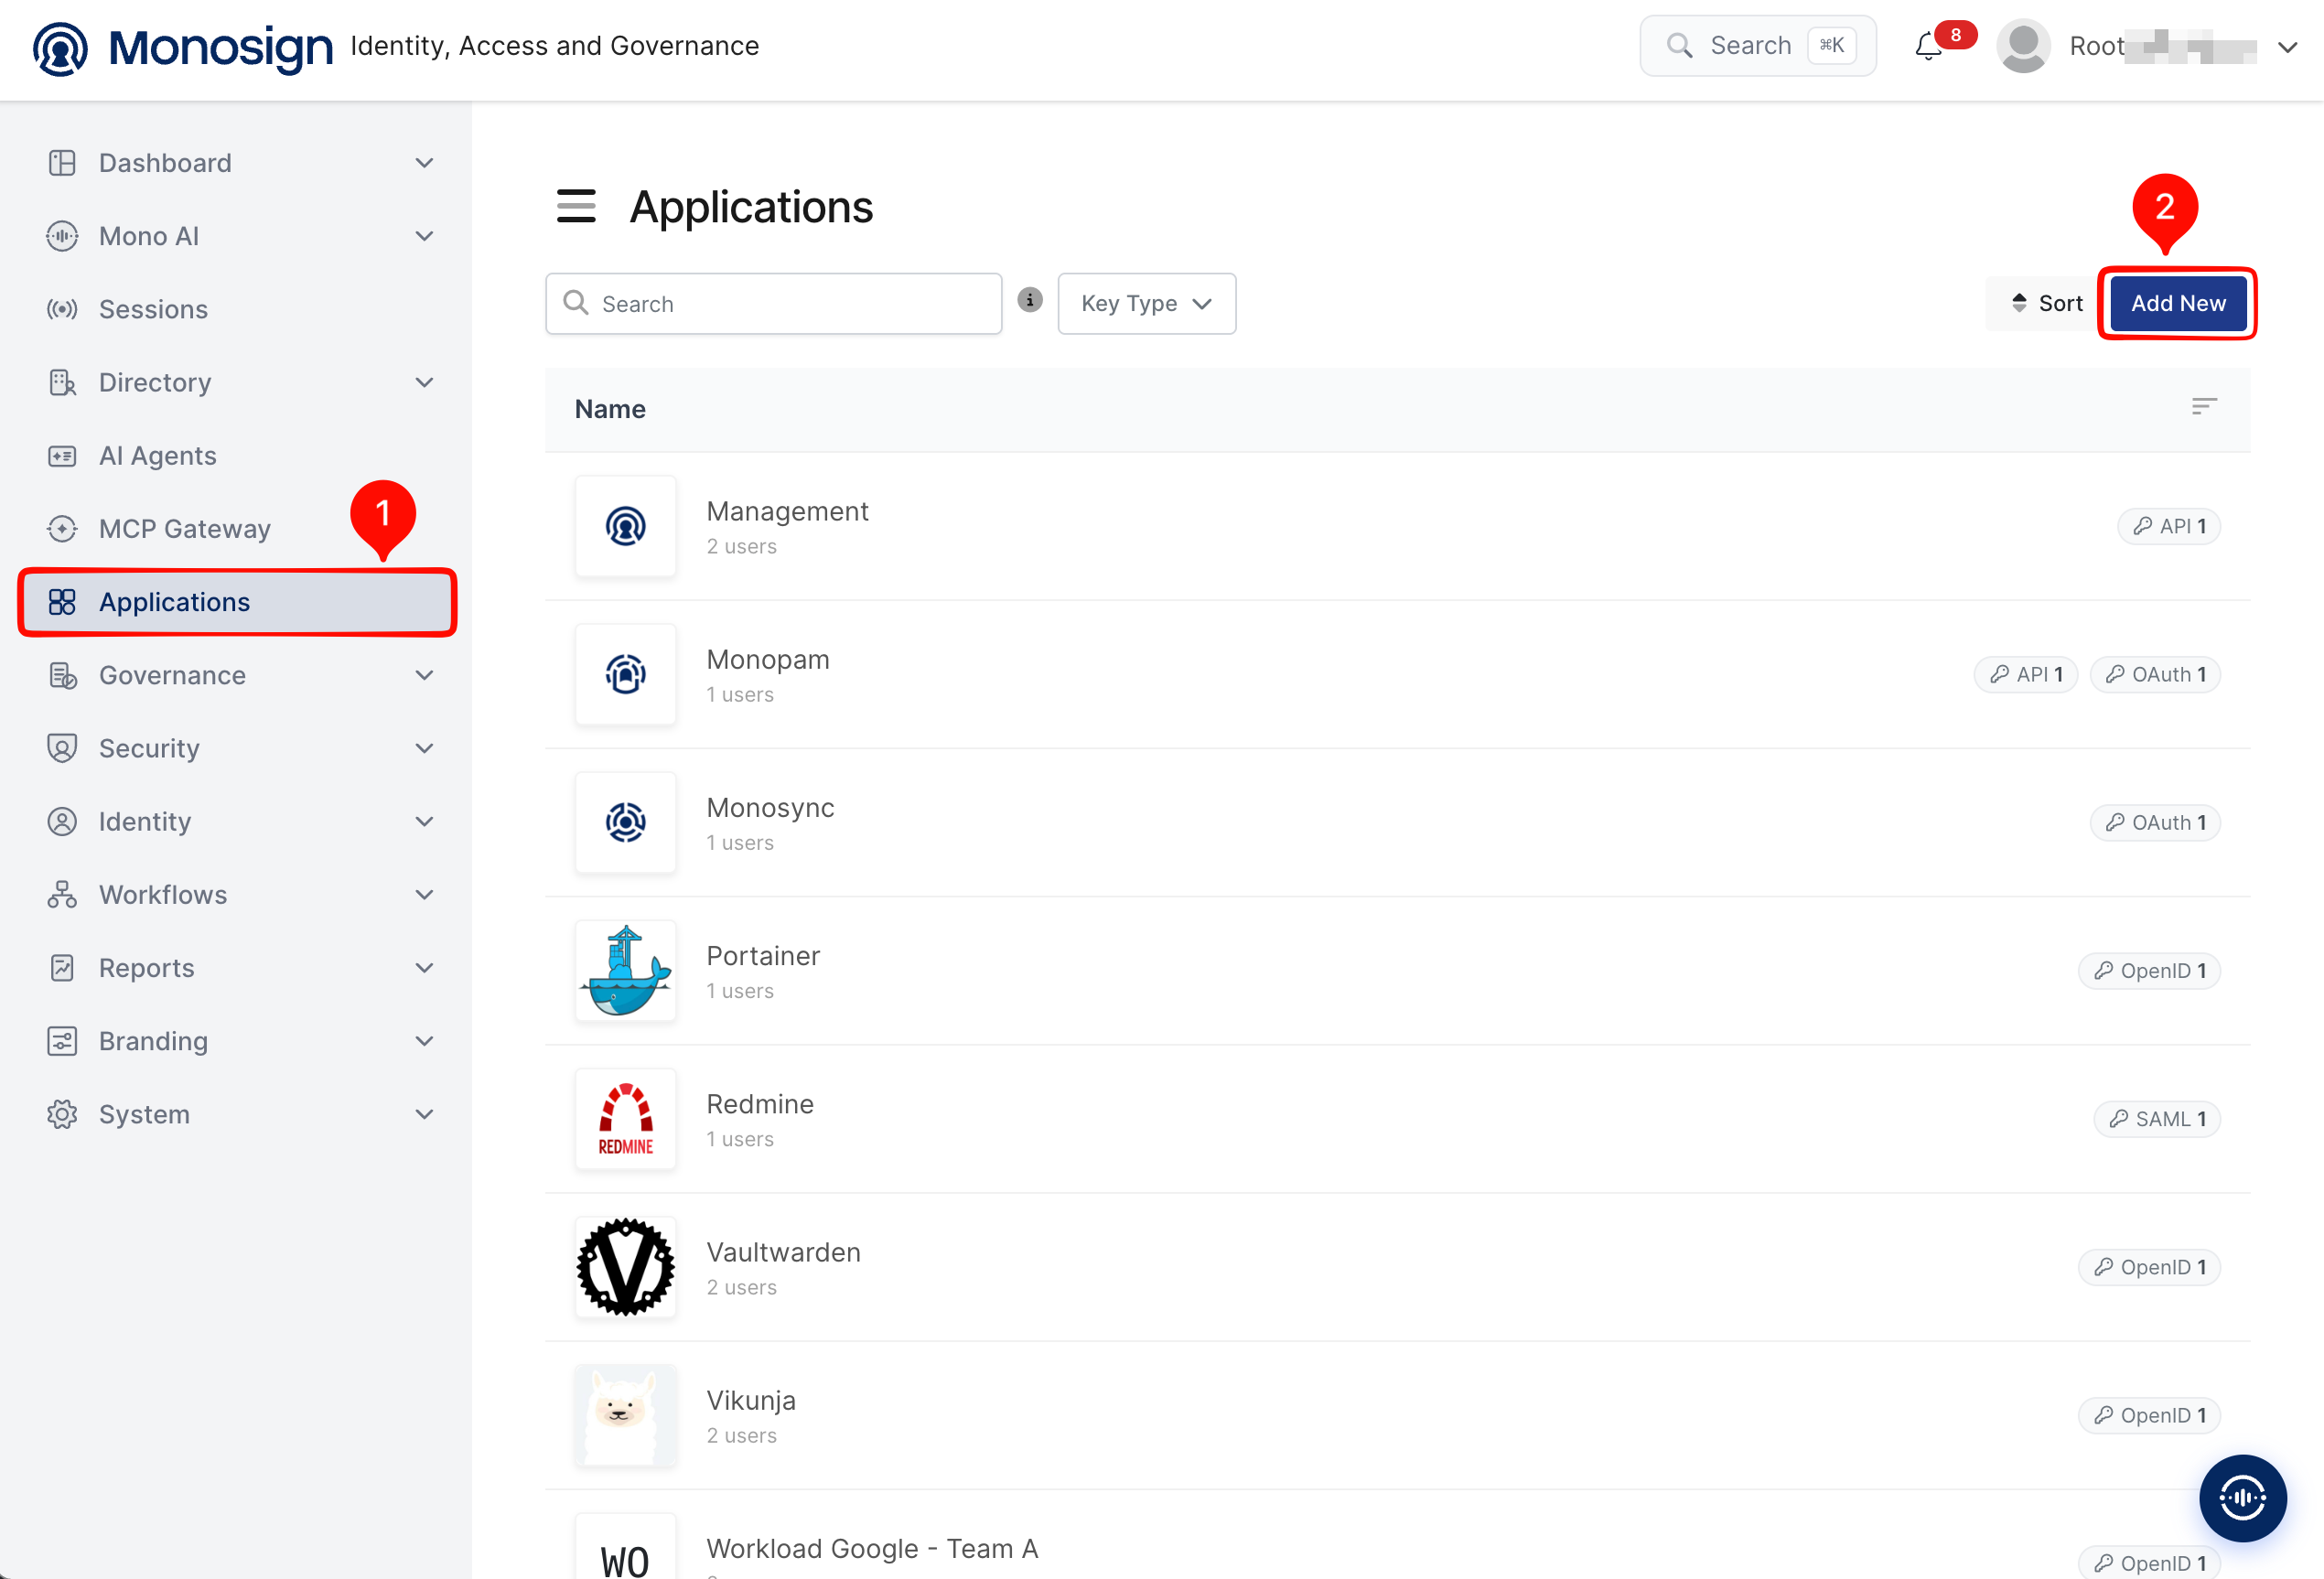Image resolution: width=2324 pixels, height=1579 pixels.
Task: Click the Mono AI floating assistant button
Action: 2242,1497
